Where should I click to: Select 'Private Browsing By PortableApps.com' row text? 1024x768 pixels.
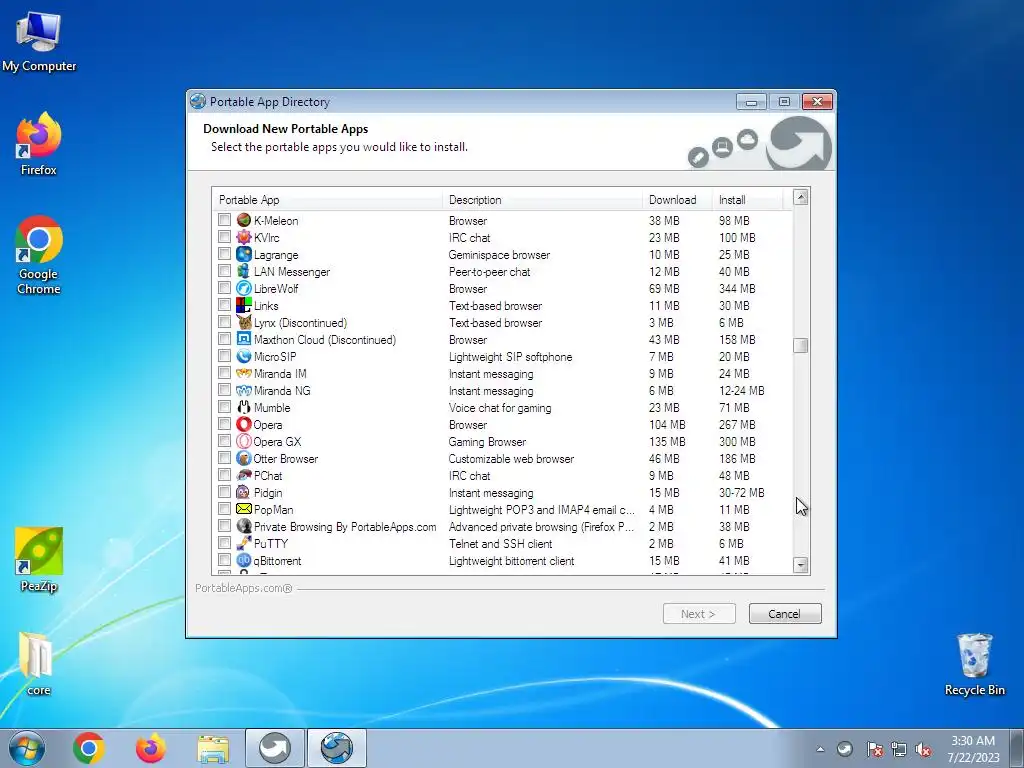click(x=345, y=526)
